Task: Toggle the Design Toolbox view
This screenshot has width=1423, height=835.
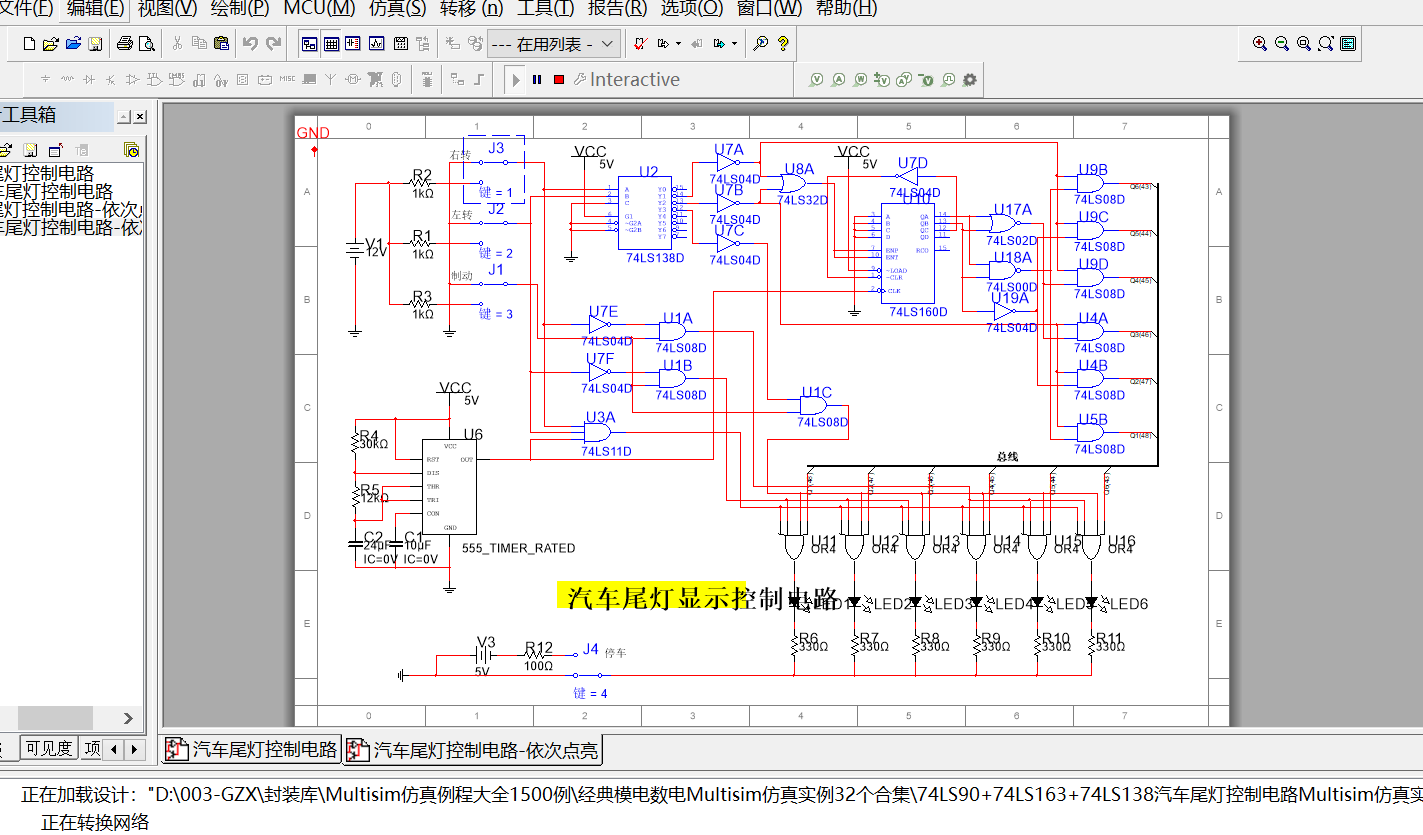Action: pos(309,44)
